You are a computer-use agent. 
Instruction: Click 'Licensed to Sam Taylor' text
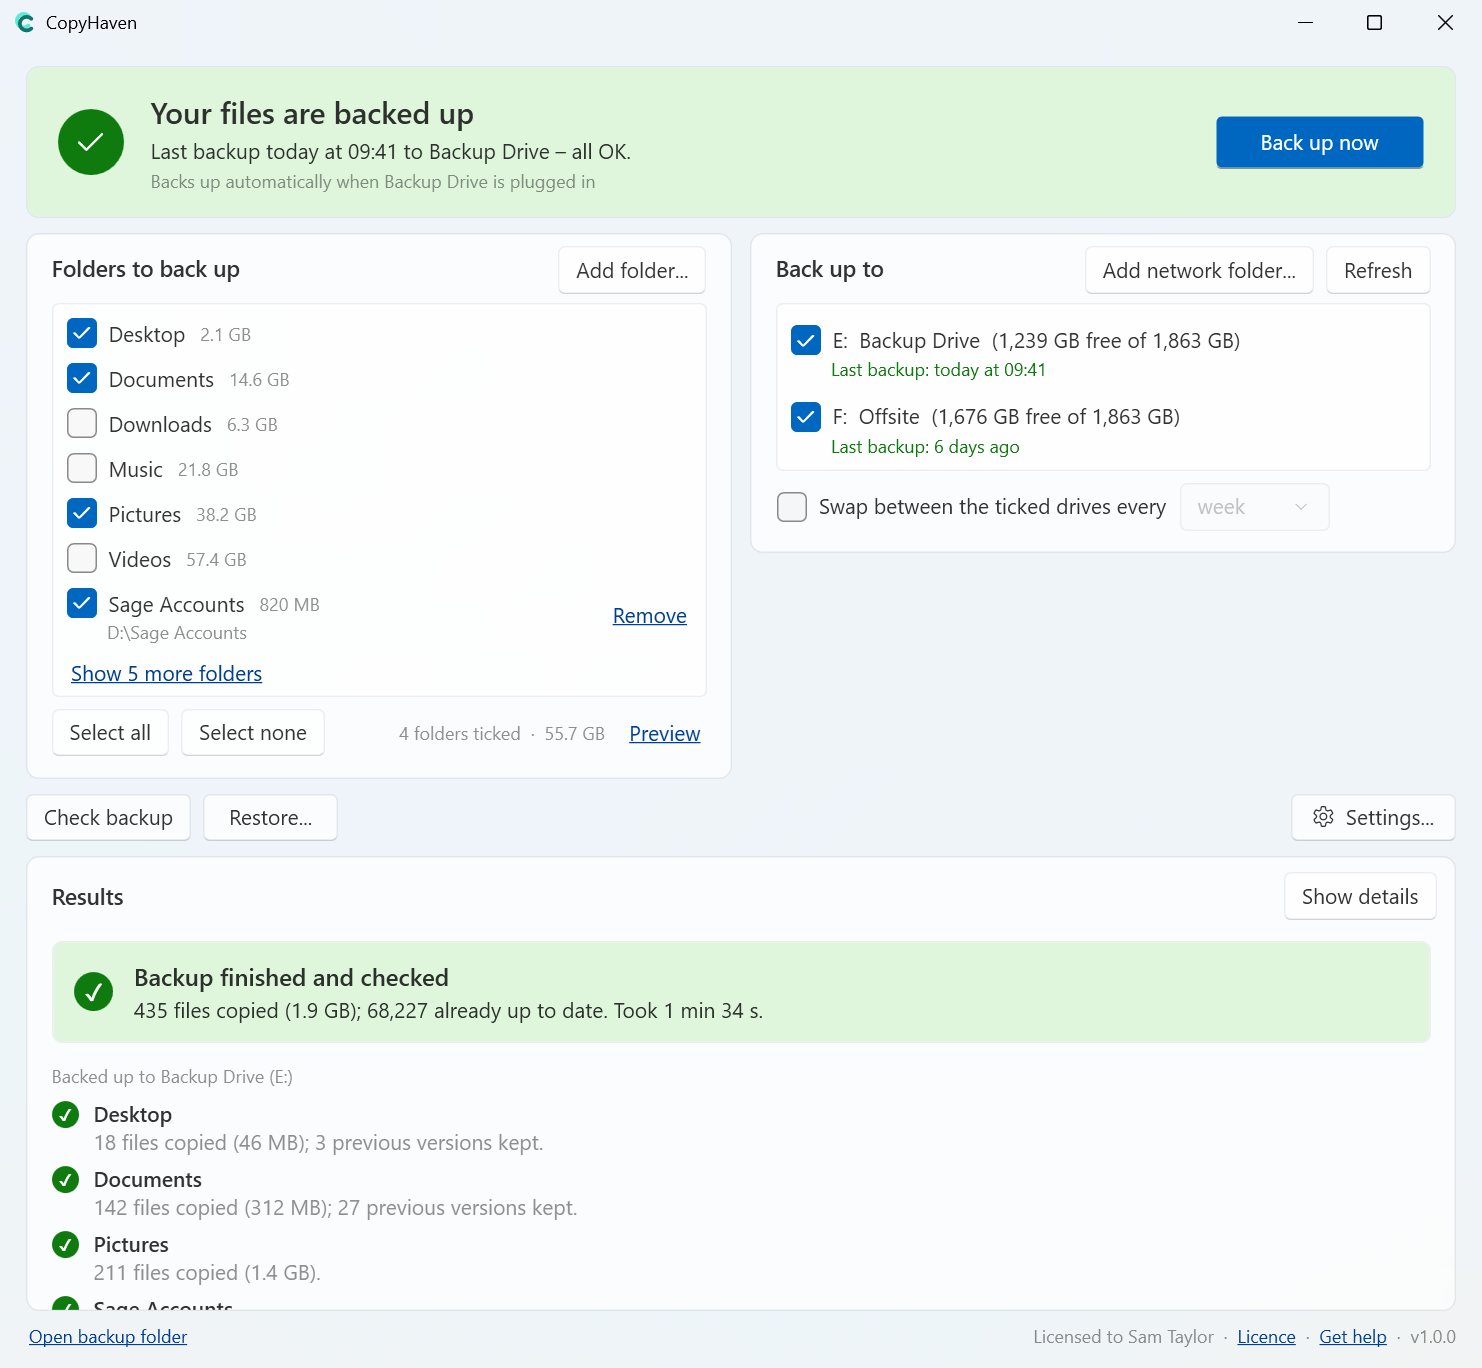[x=1123, y=1337]
